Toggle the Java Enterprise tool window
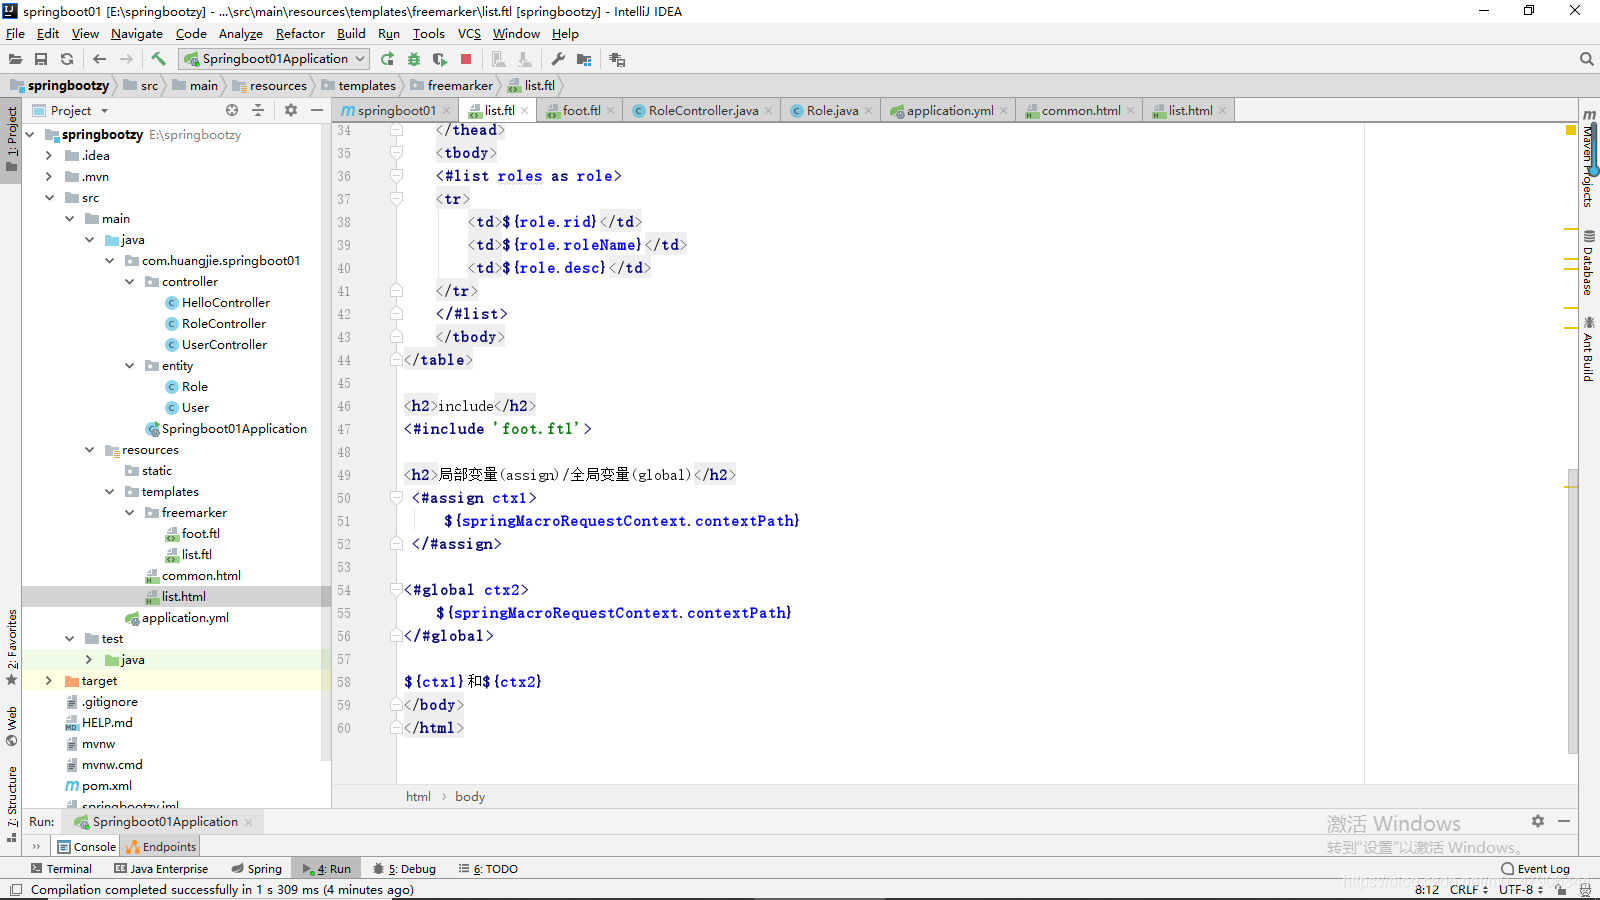Viewport: 1600px width, 900px height. coord(161,869)
